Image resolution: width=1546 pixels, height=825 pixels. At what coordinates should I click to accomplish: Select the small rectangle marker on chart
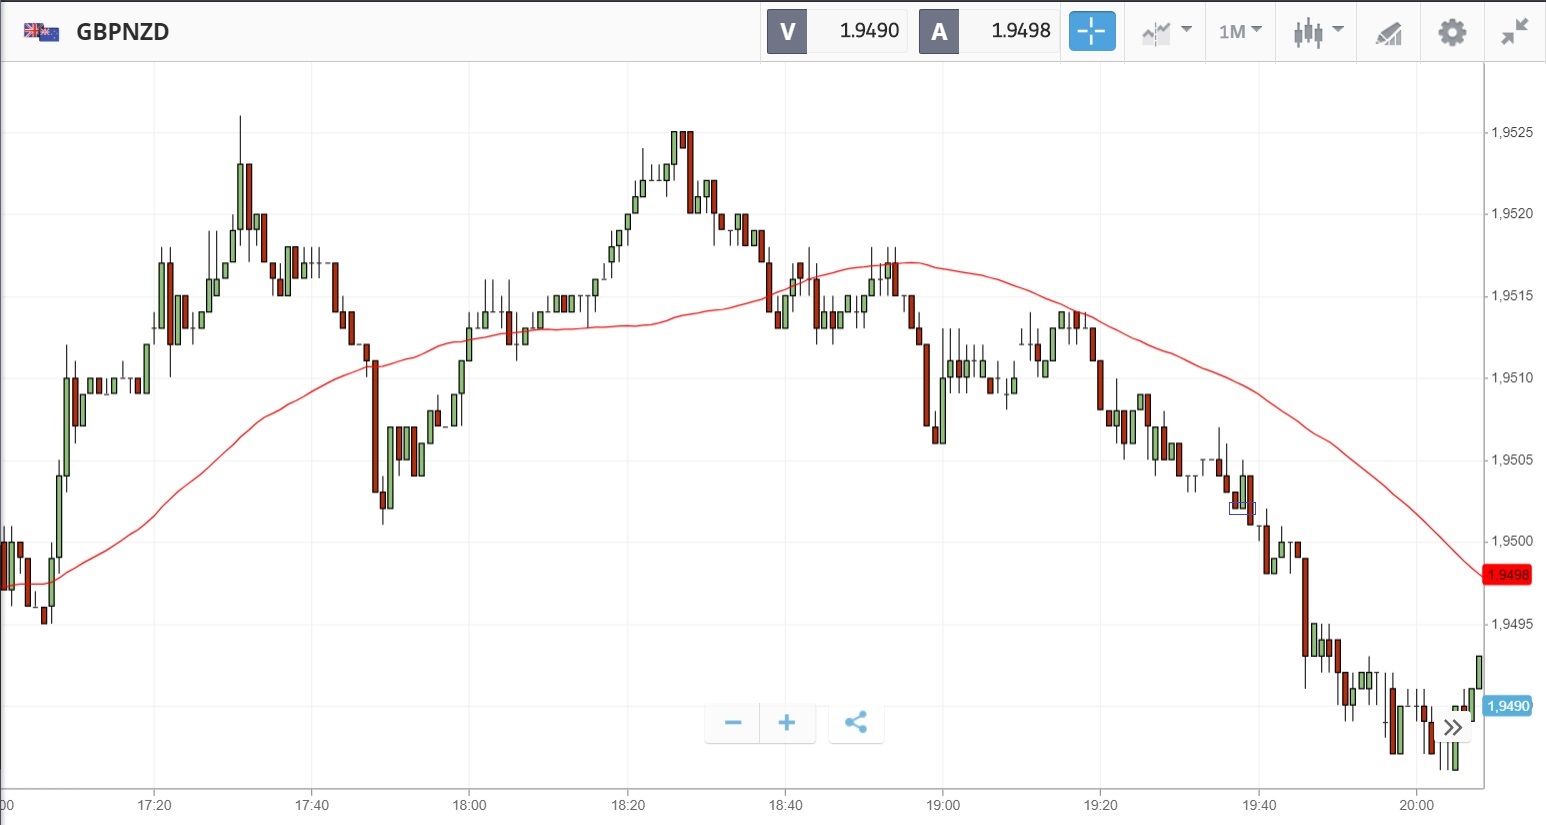coord(1242,508)
